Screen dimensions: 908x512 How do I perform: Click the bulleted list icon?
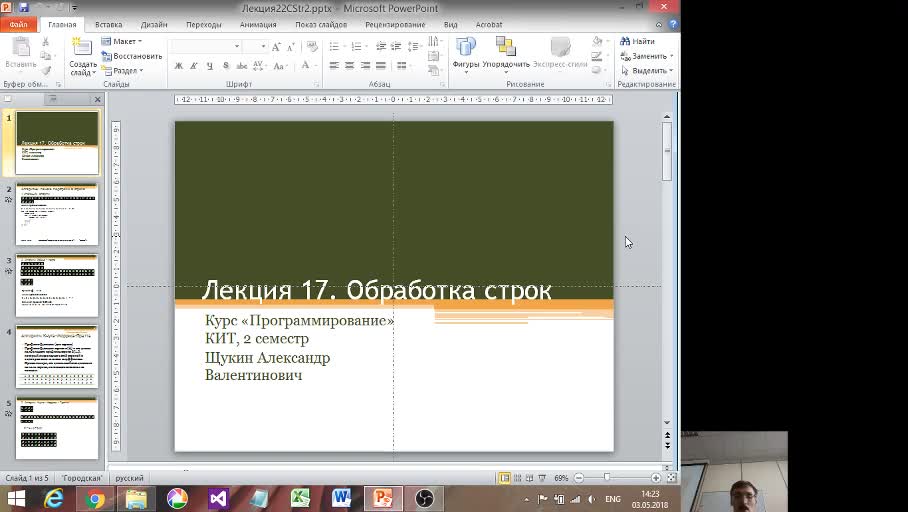coord(335,46)
